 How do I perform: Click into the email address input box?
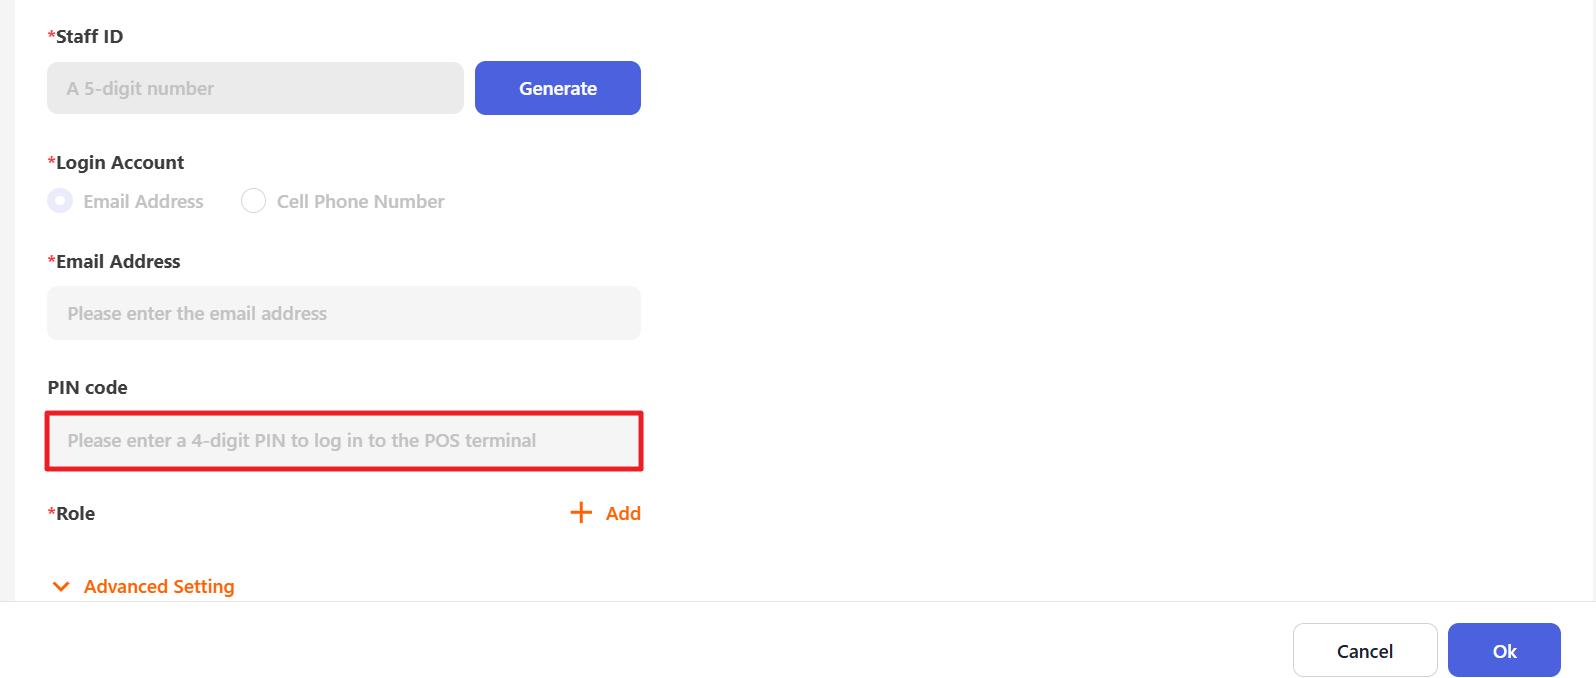tap(343, 313)
